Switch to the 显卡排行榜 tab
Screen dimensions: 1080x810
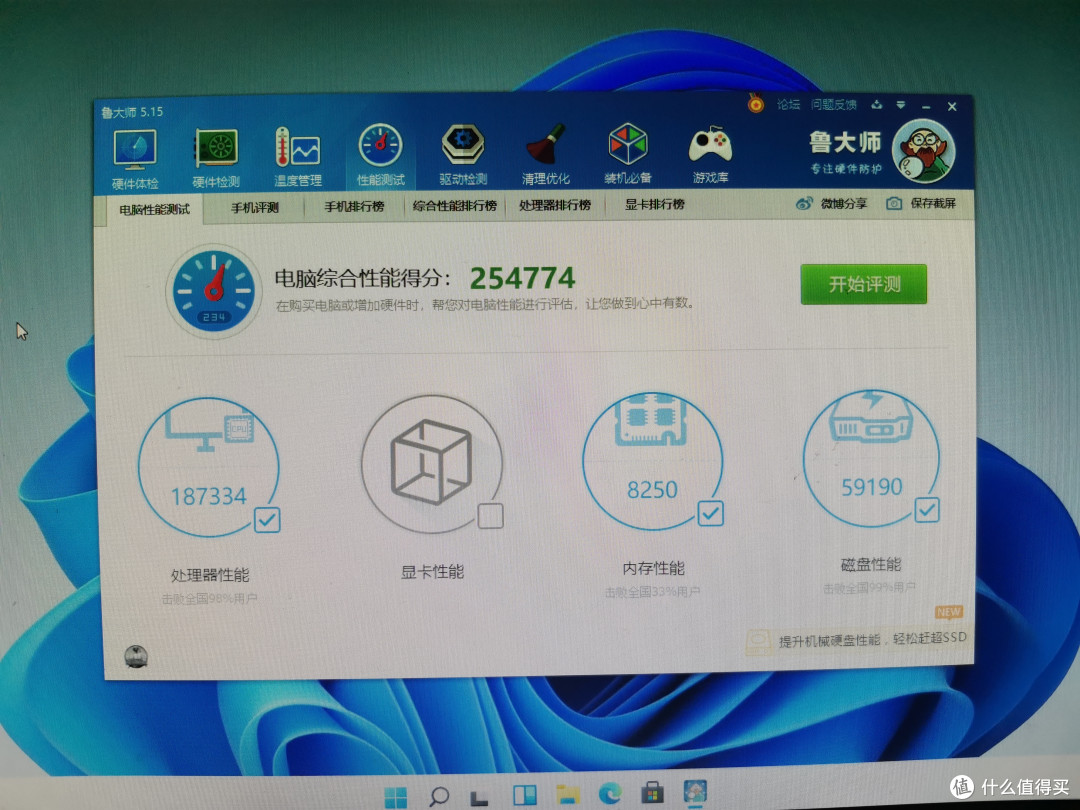[654, 204]
